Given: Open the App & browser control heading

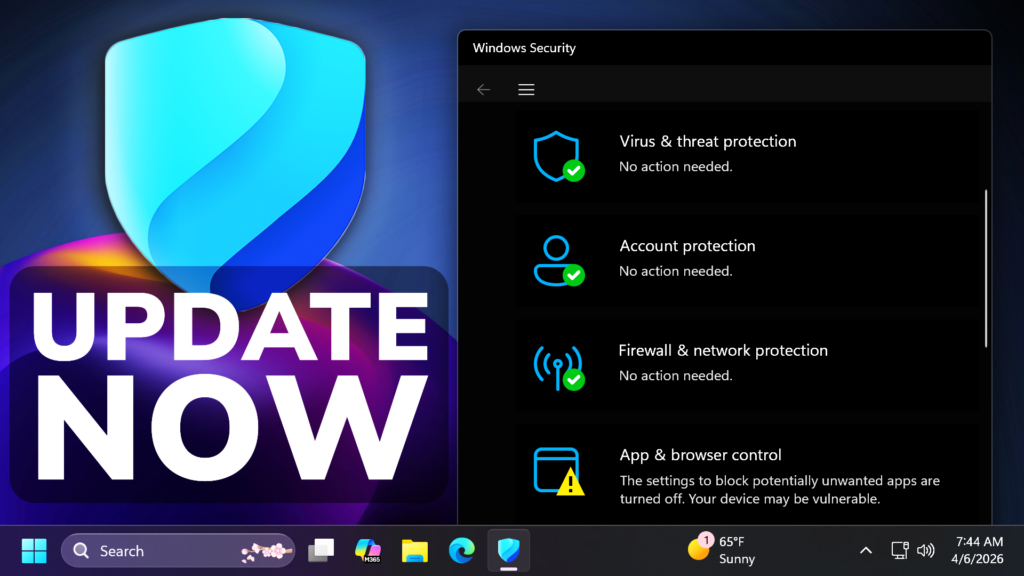Looking at the screenshot, I should click(702, 455).
